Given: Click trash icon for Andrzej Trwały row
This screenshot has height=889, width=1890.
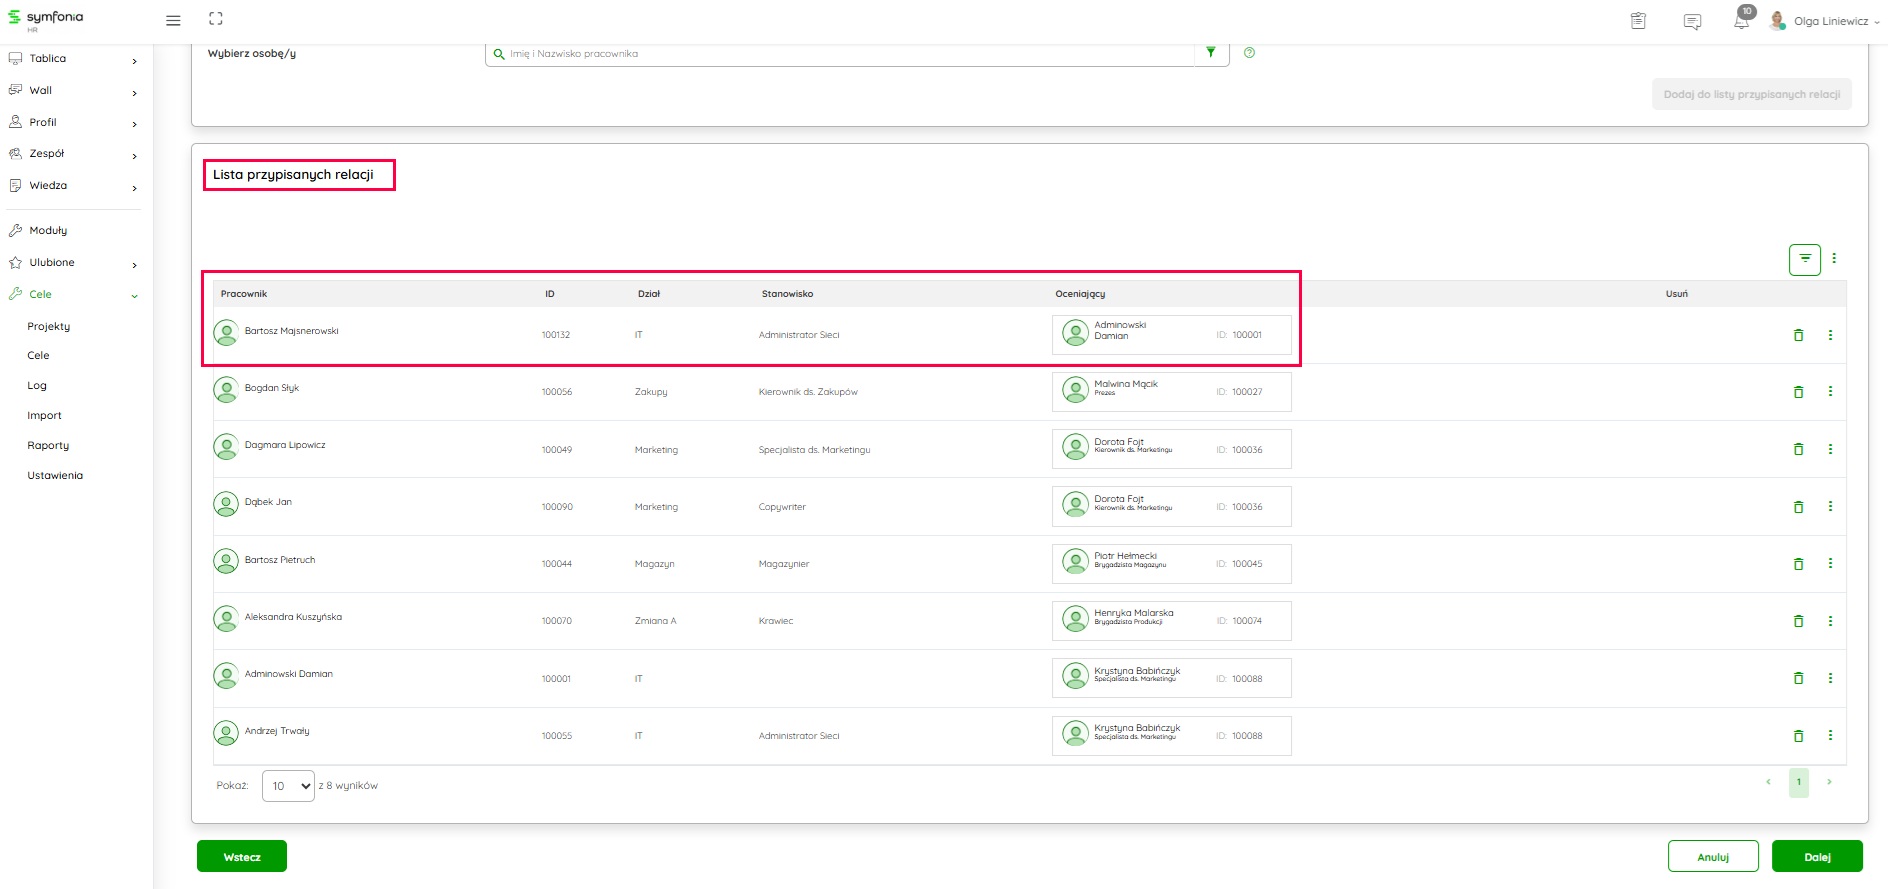Looking at the screenshot, I should pyautogui.click(x=1798, y=736).
